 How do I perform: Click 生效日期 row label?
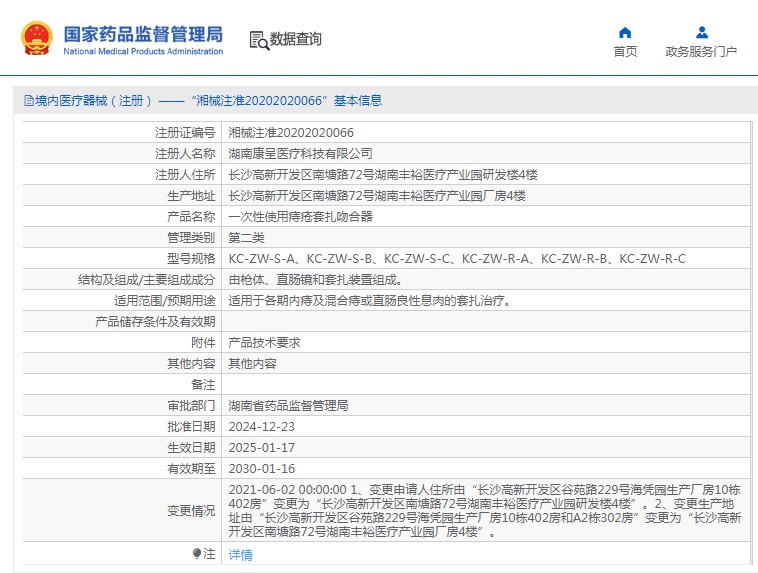[191, 448]
